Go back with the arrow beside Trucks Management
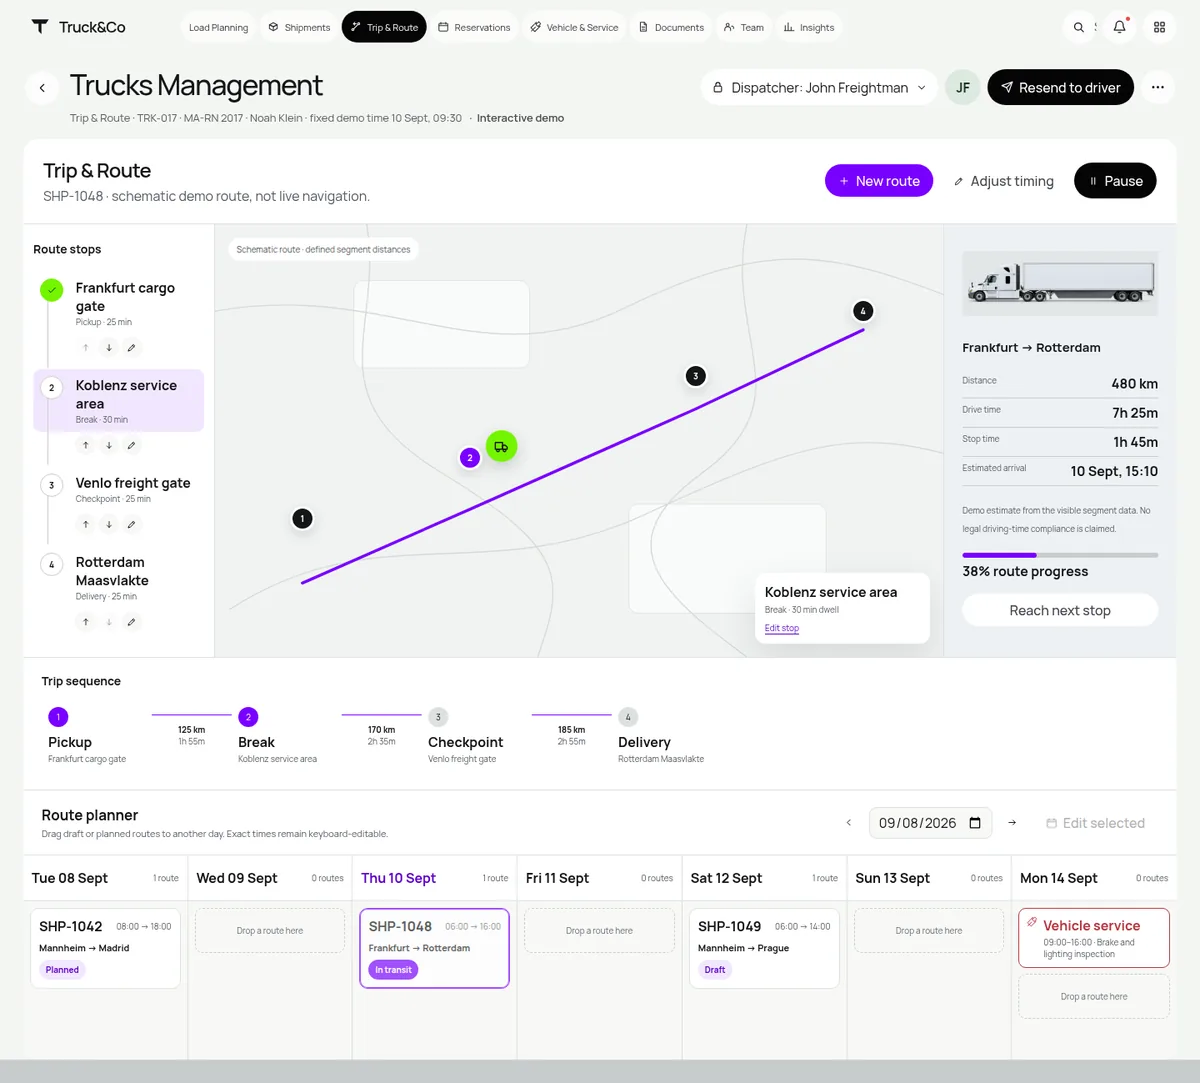The width and height of the screenshot is (1200, 1083). click(x=42, y=88)
